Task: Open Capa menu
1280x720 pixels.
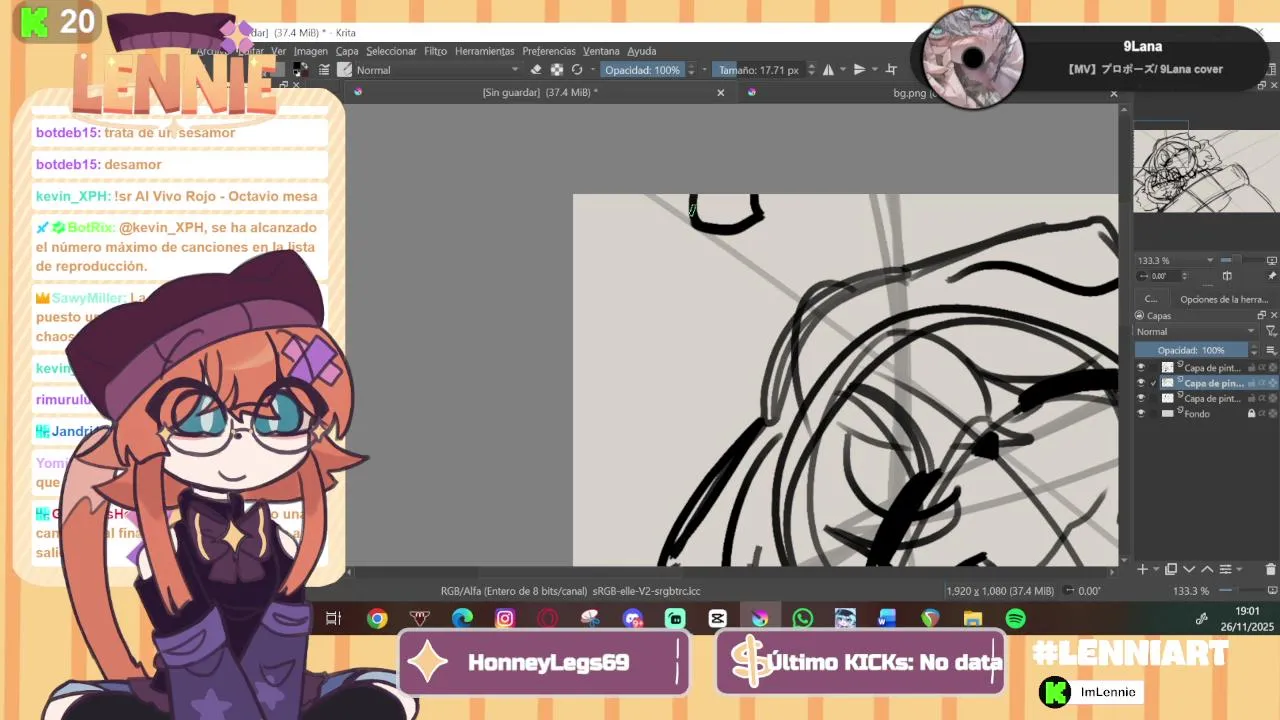Action: pyautogui.click(x=347, y=51)
